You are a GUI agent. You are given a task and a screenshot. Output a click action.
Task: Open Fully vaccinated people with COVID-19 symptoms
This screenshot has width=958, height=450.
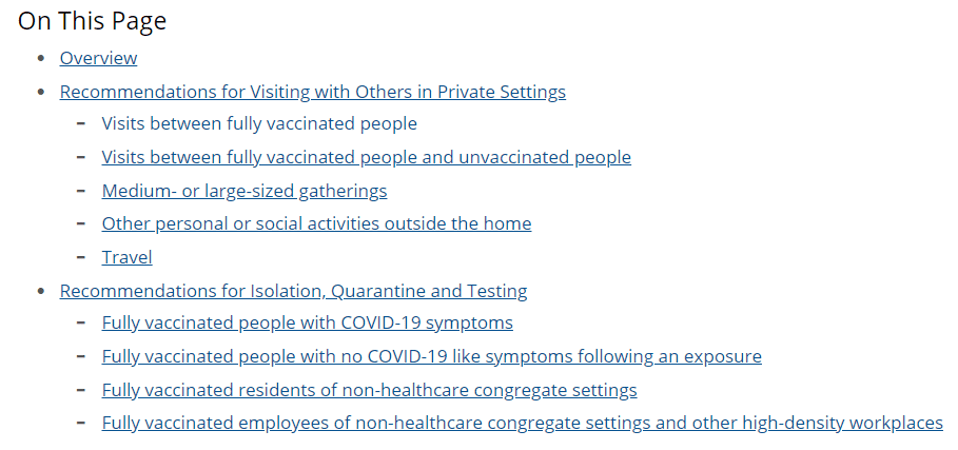coord(307,323)
